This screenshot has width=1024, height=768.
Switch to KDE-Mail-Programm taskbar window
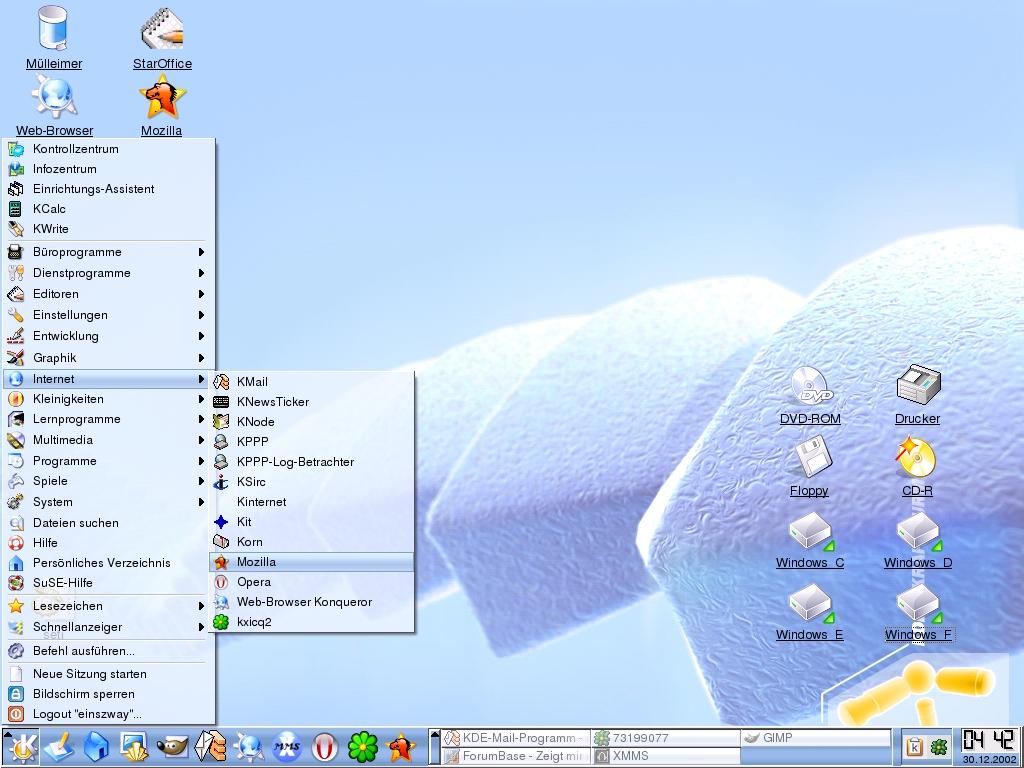pyautogui.click(x=516, y=738)
